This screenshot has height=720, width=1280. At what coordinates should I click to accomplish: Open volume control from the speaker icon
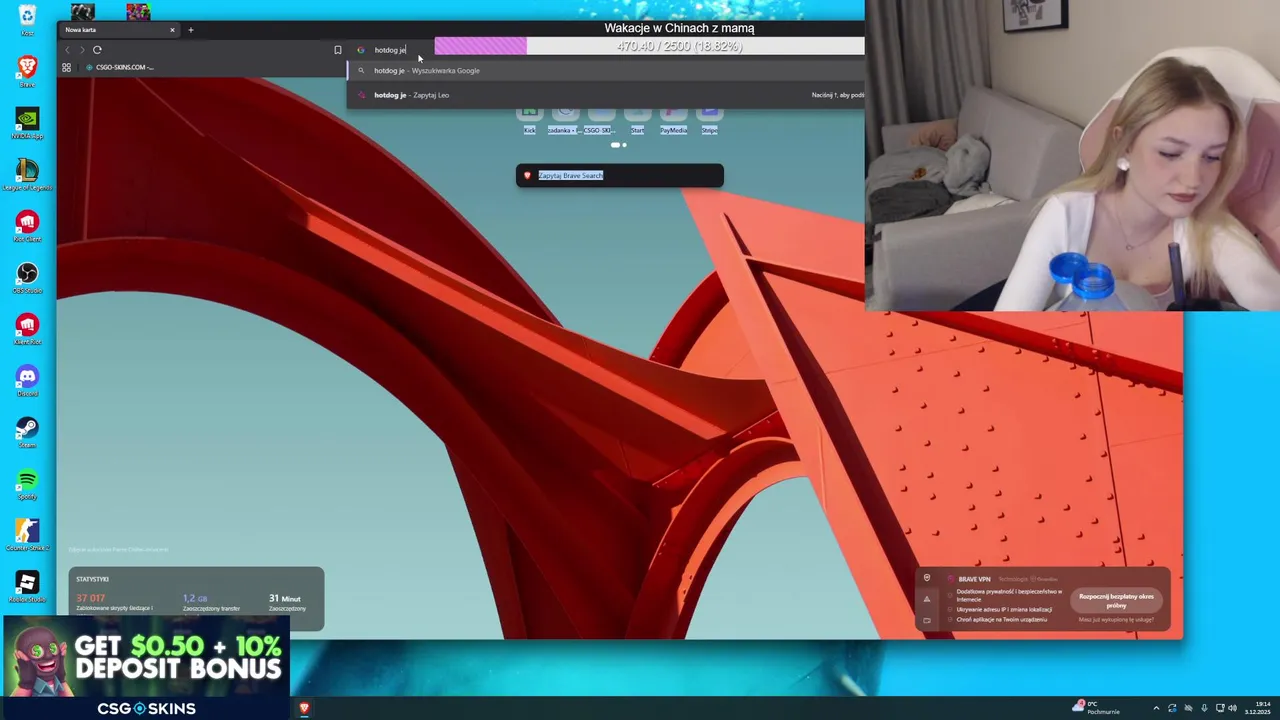click(1232, 708)
